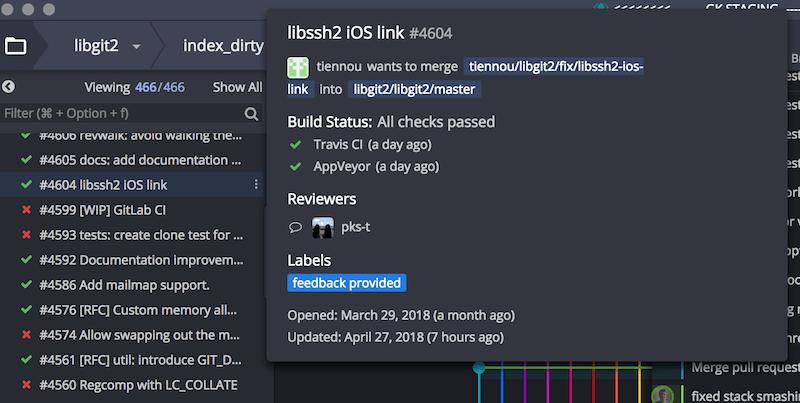The width and height of the screenshot is (800, 403).
Task: Select the index_dirty branch breadcrumb
Action: (x=223, y=46)
